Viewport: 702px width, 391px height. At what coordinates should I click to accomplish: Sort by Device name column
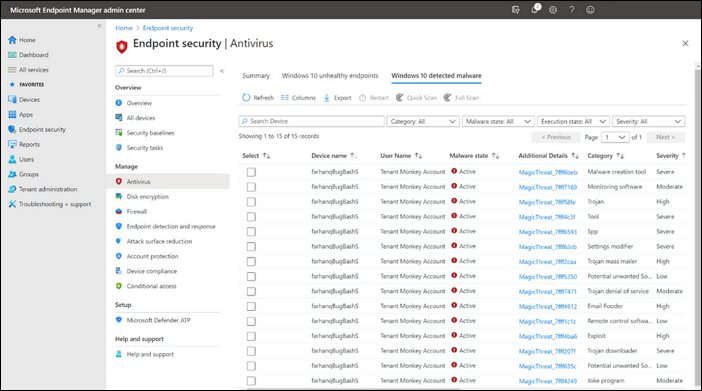pos(334,156)
